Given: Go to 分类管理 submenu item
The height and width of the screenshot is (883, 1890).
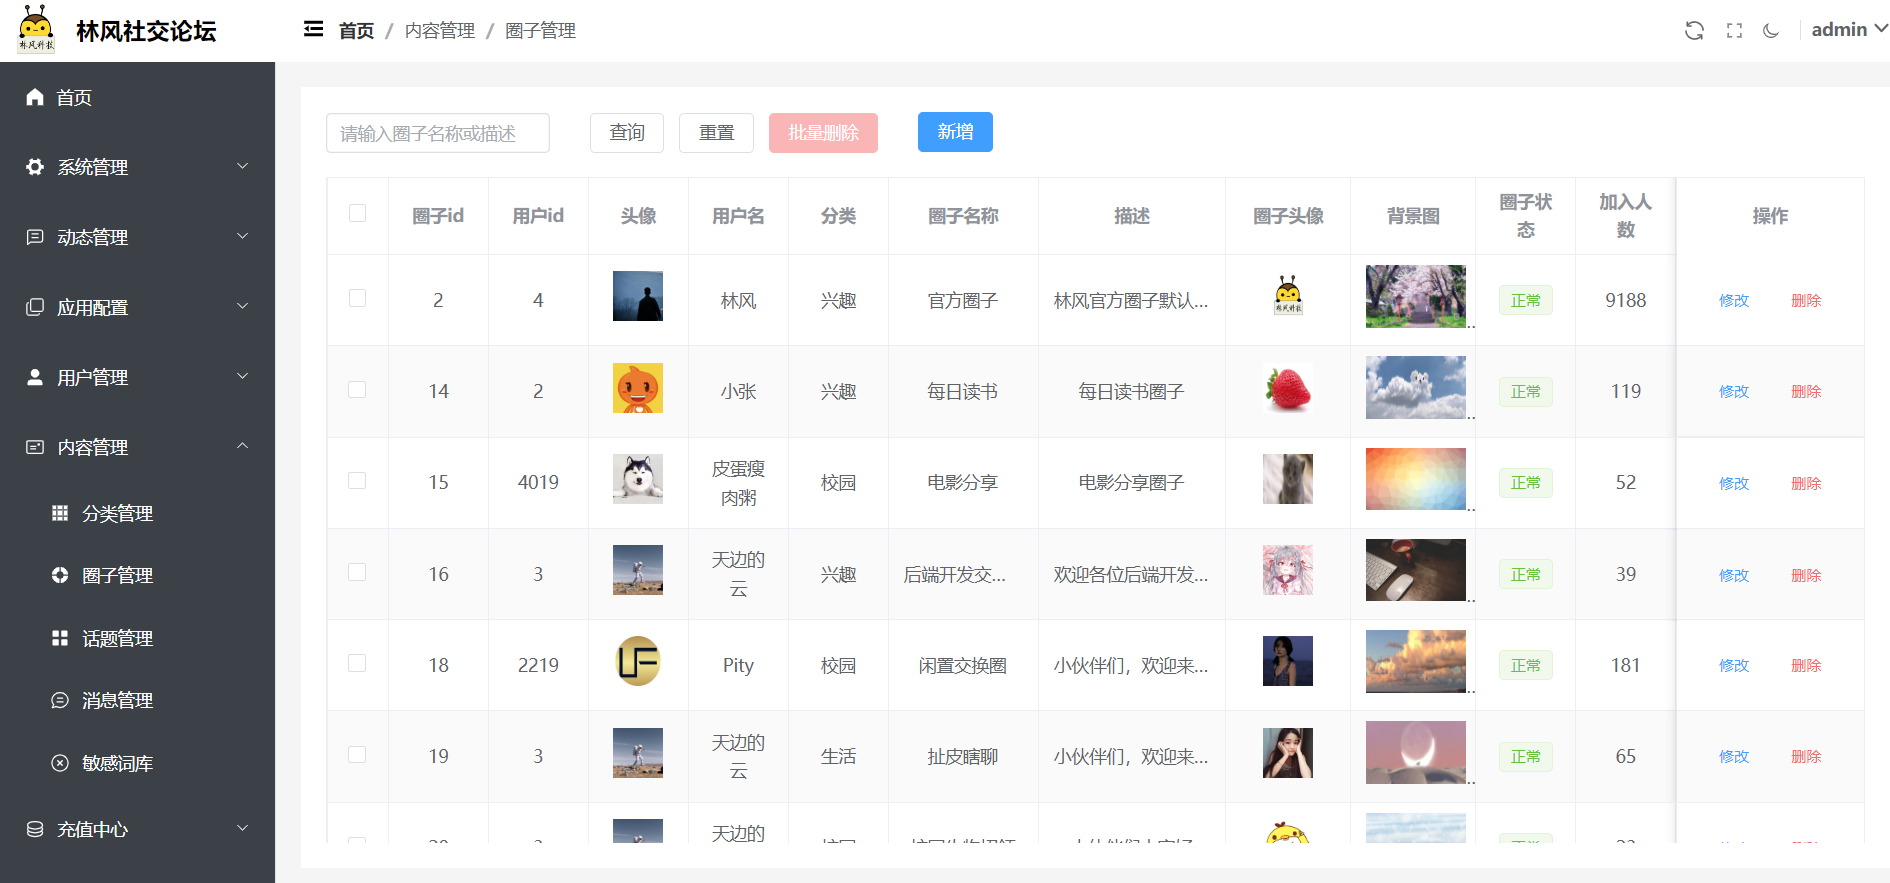Looking at the screenshot, I should click(117, 513).
